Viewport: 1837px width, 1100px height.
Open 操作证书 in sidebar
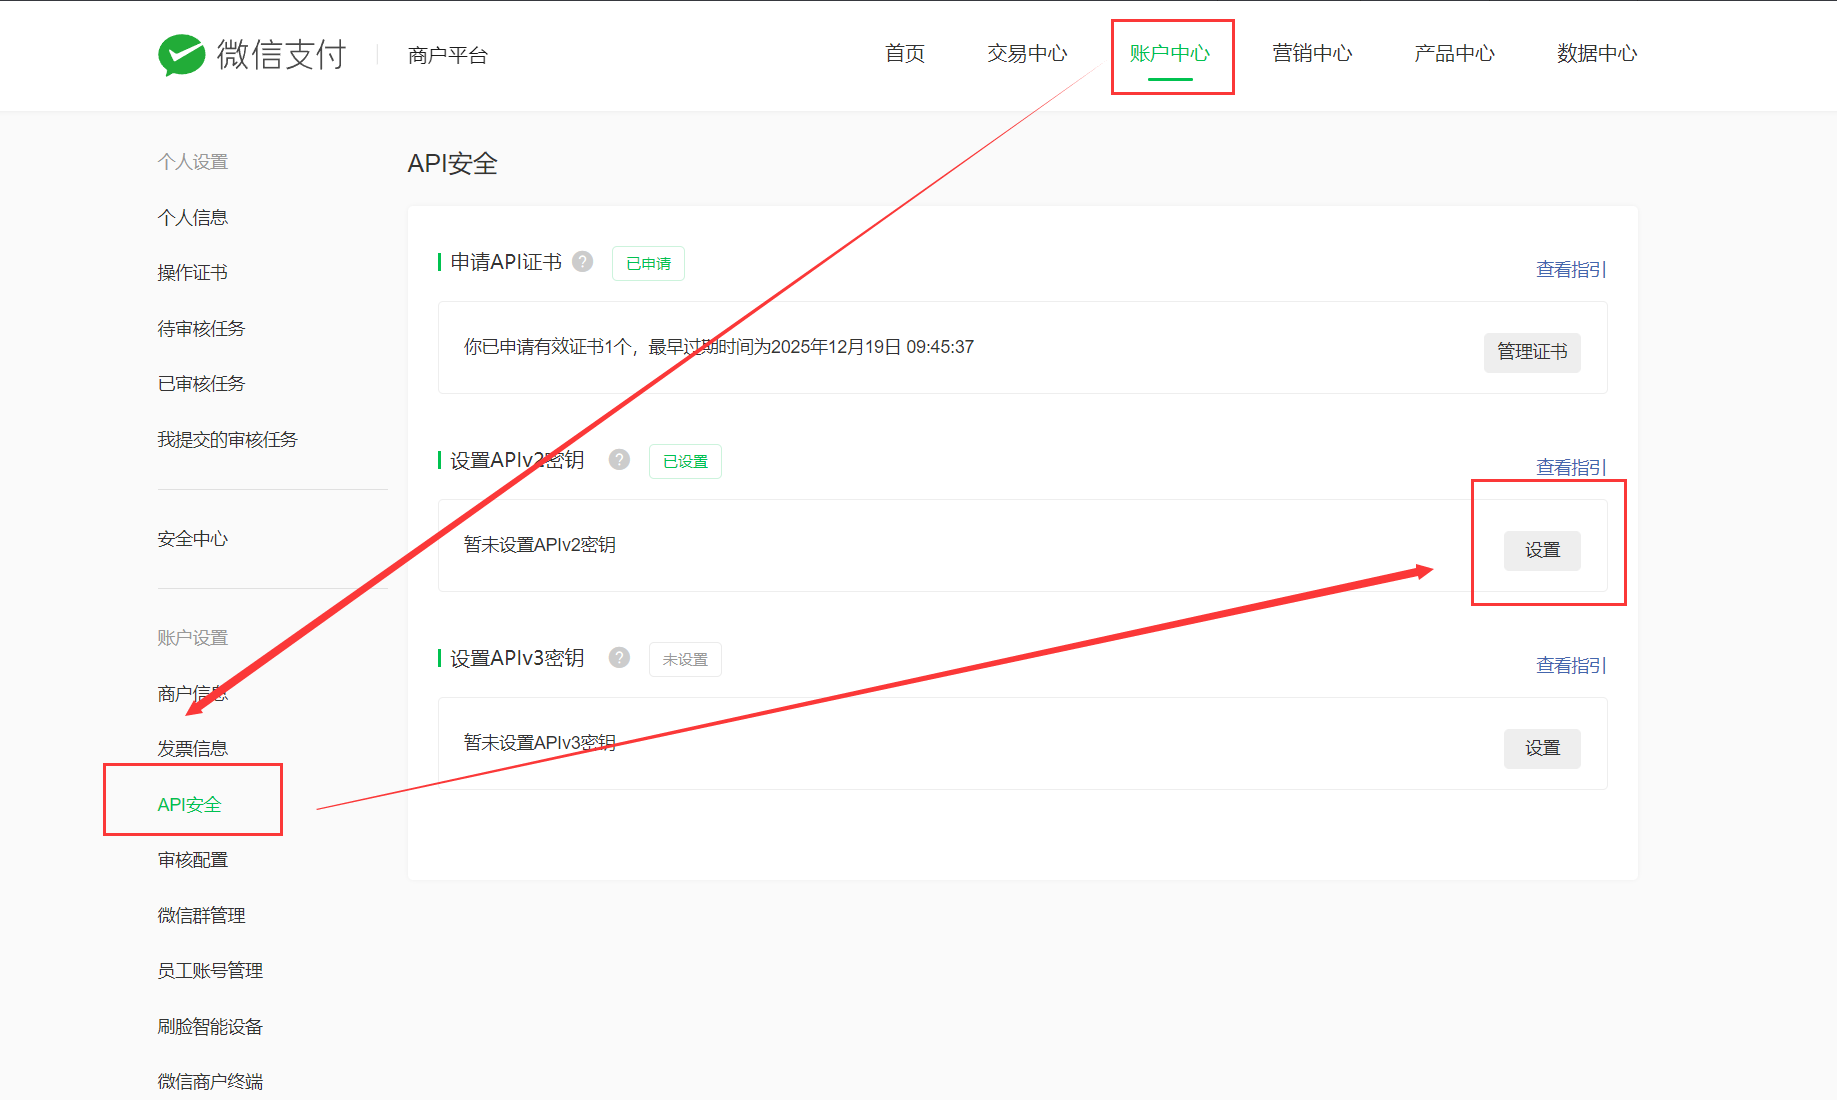(x=193, y=273)
